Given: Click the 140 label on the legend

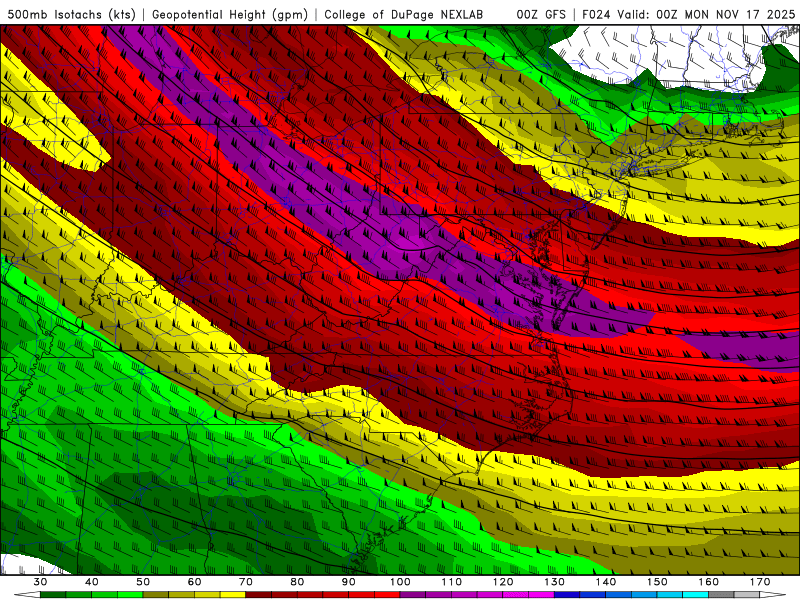Looking at the screenshot, I should tap(606, 582).
